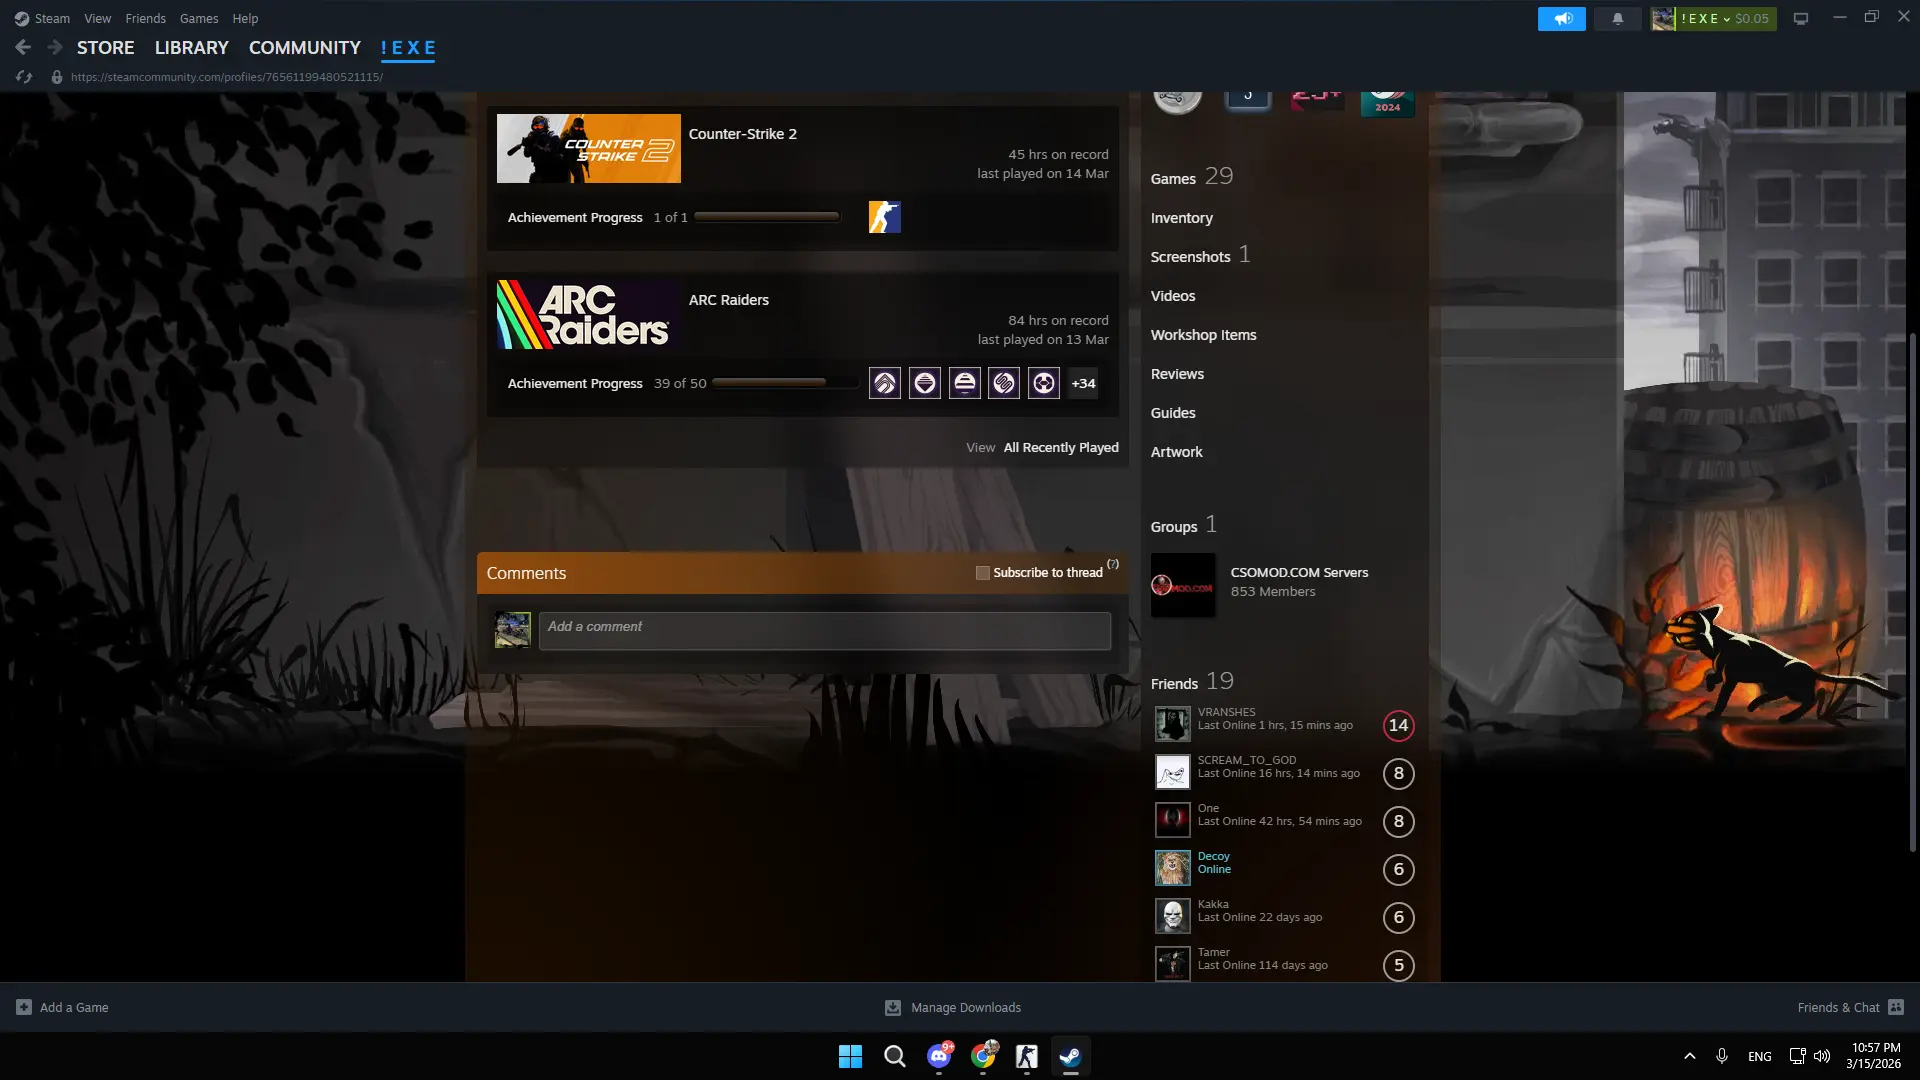
Task: Open the Friends & Chat icon
Action: click(1896, 1007)
